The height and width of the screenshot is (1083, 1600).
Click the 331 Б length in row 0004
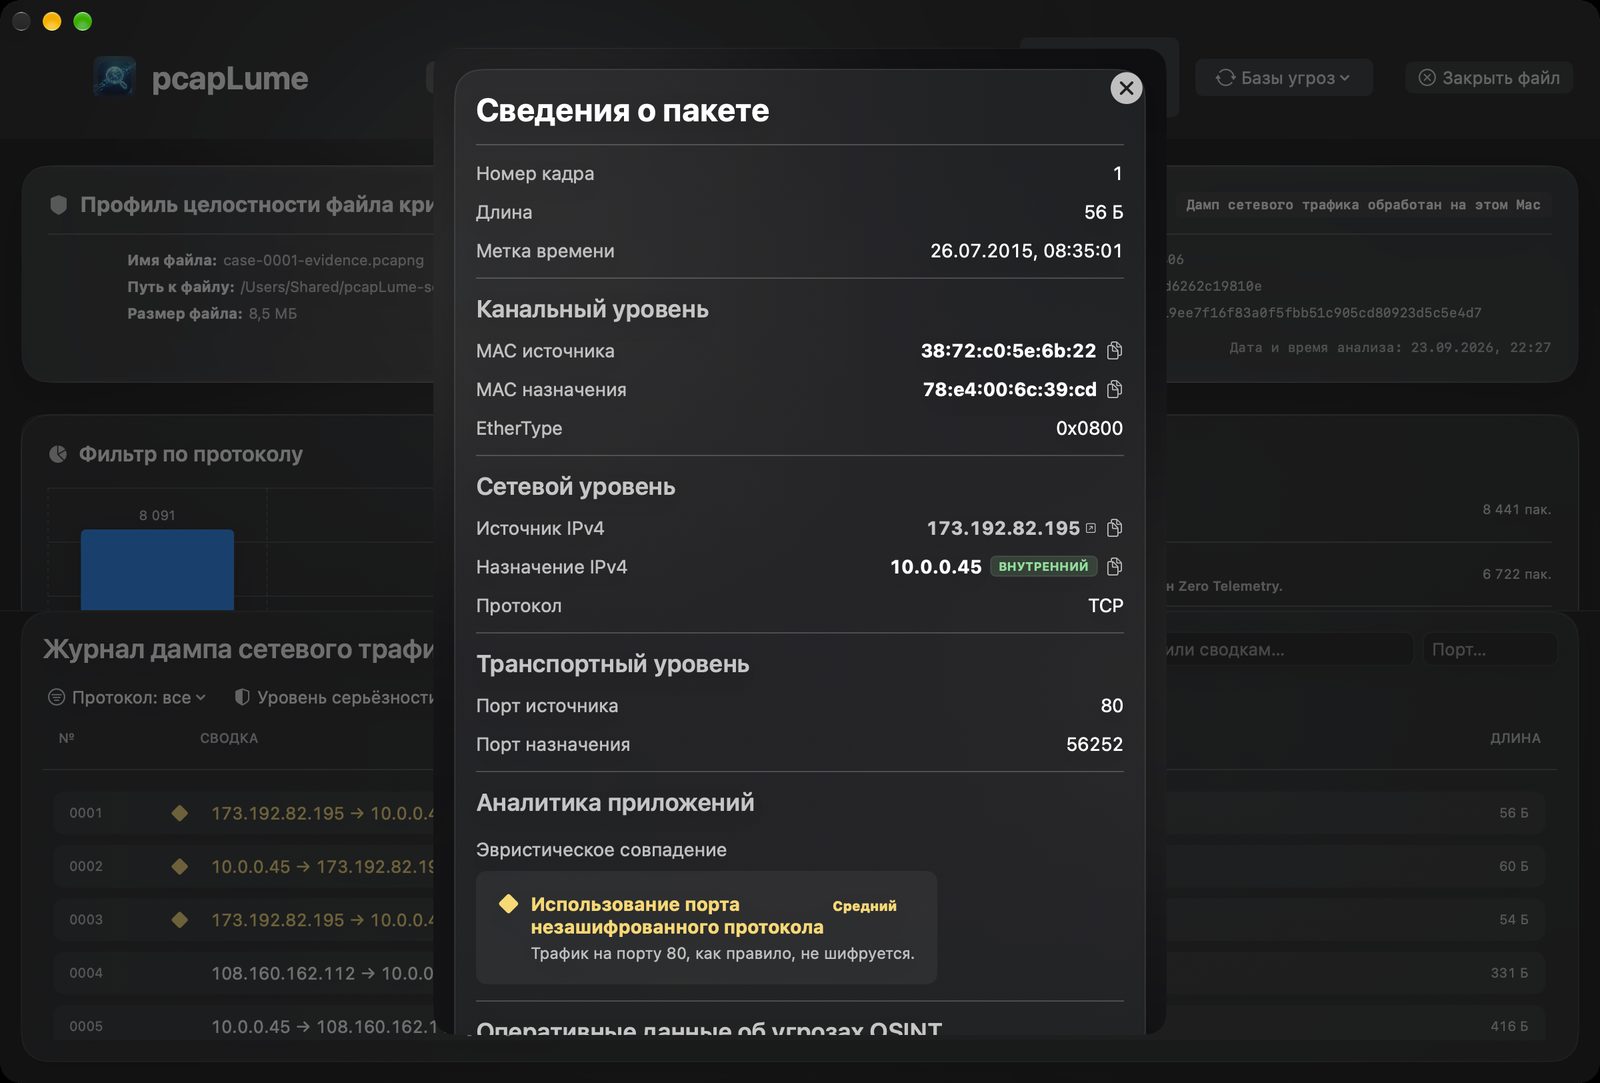(x=1509, y=973)
